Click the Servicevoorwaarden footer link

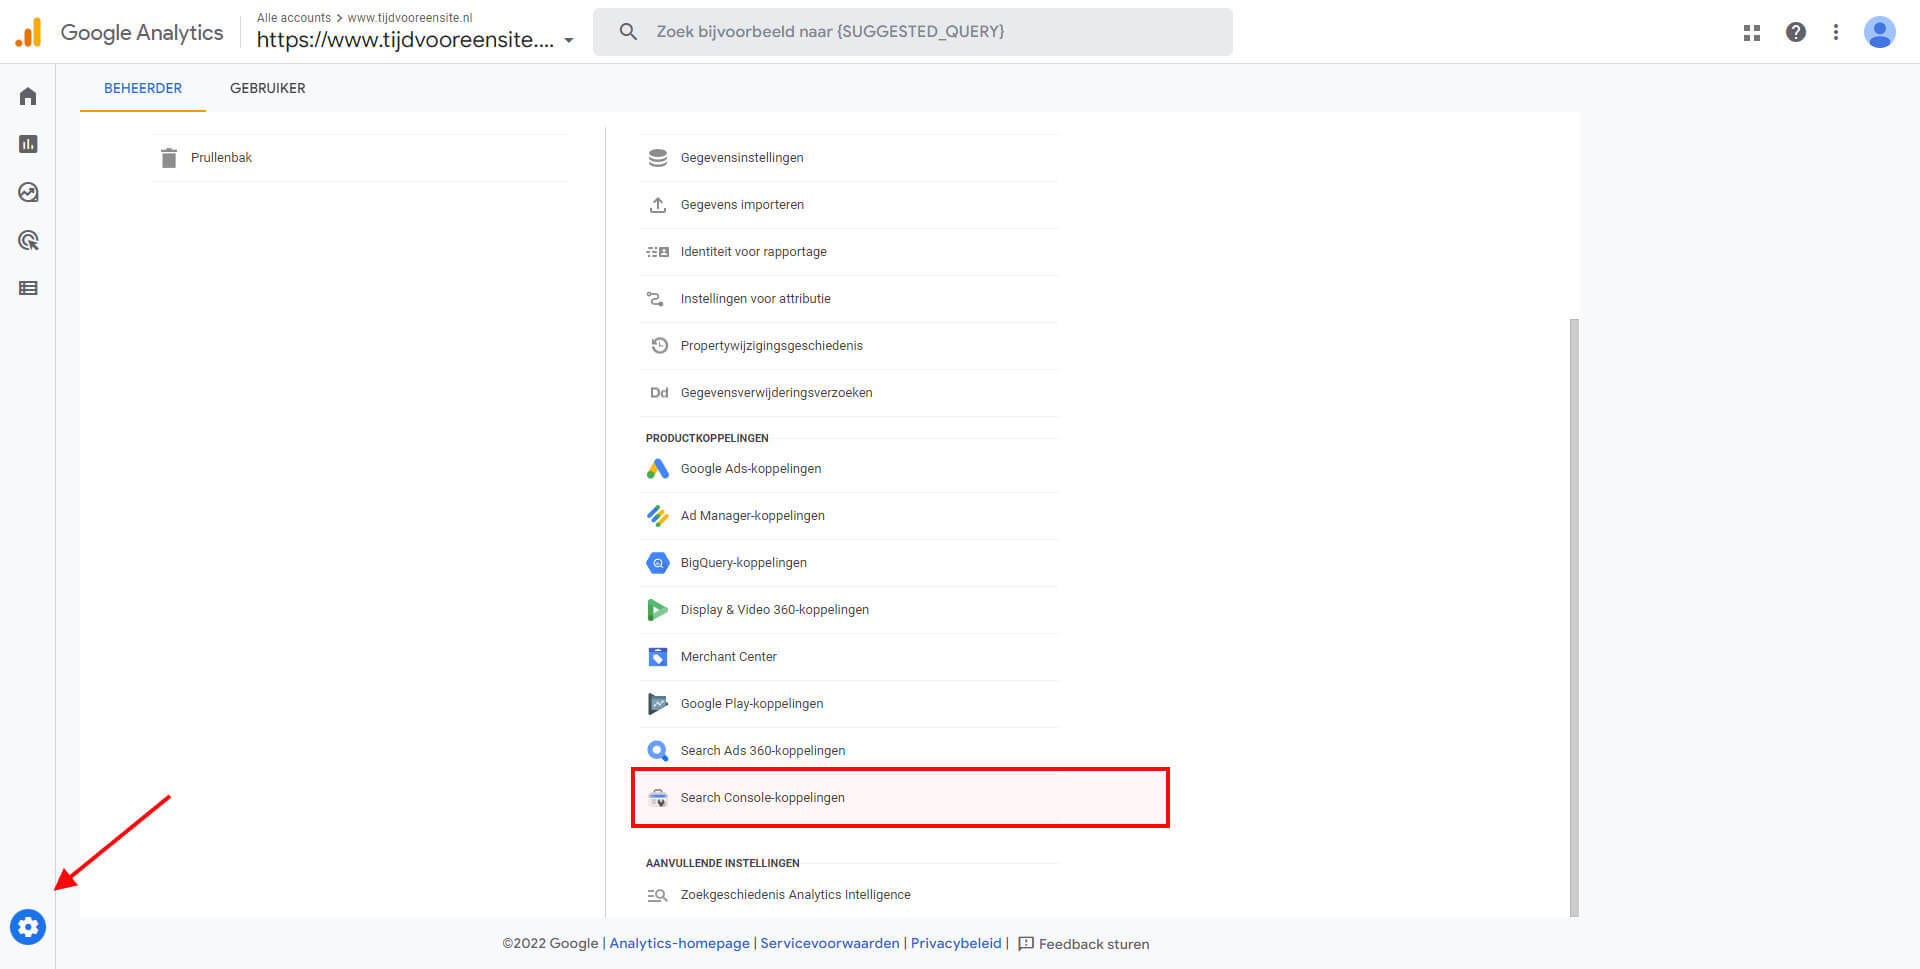tap(830, 943)
